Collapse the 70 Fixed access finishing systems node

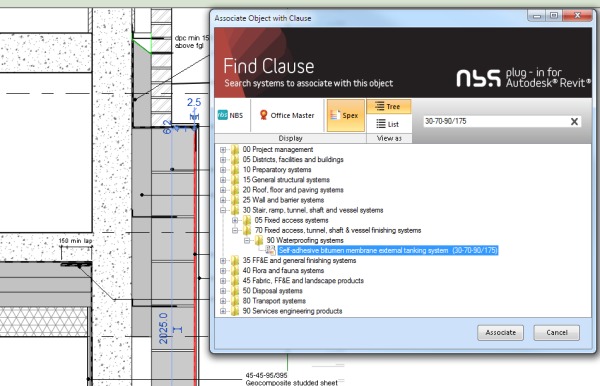coord(235,230)
